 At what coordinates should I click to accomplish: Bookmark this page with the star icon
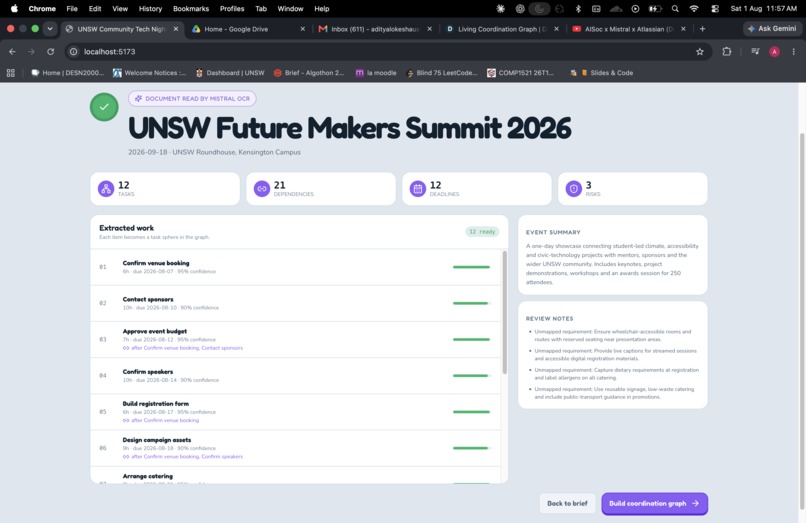click(700, 51)
